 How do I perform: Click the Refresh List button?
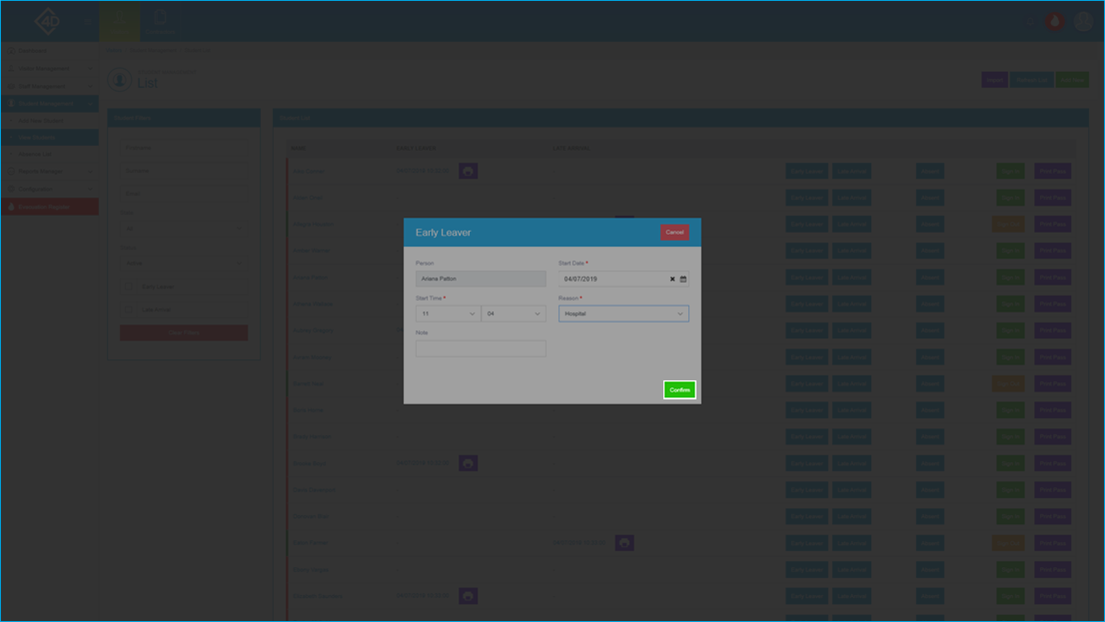[1032, 80]
